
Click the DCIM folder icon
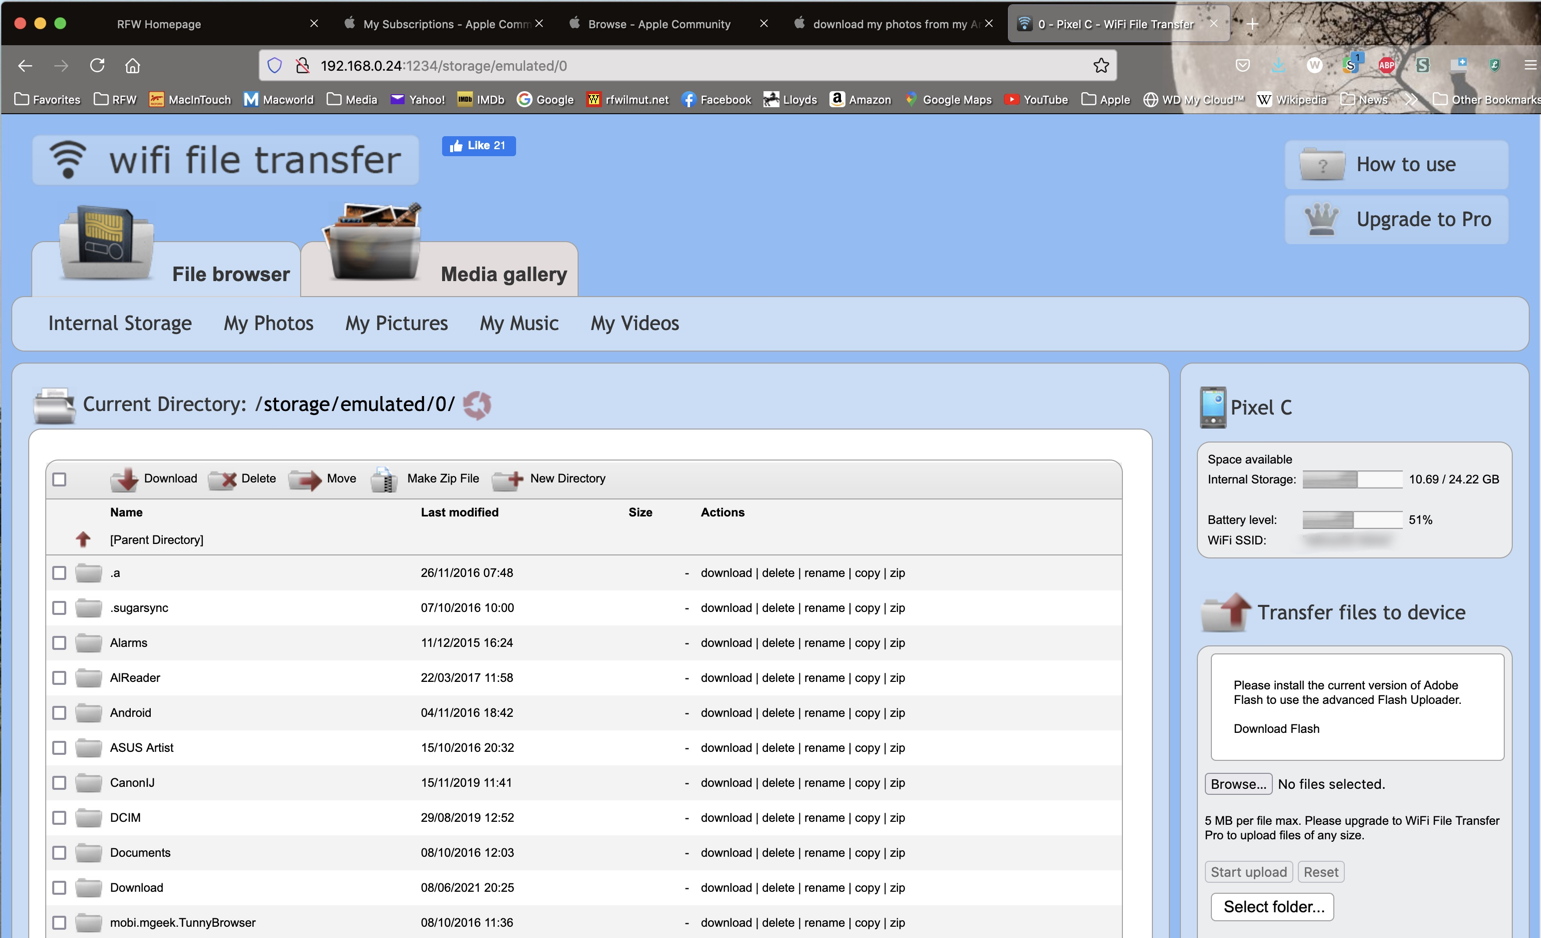click(89, 818)
